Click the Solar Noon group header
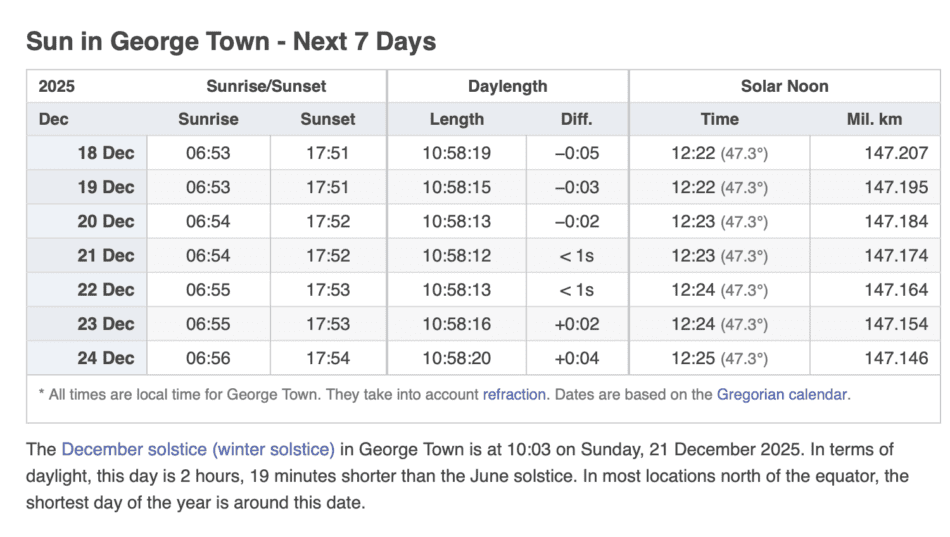 click(x=785, y=86)
